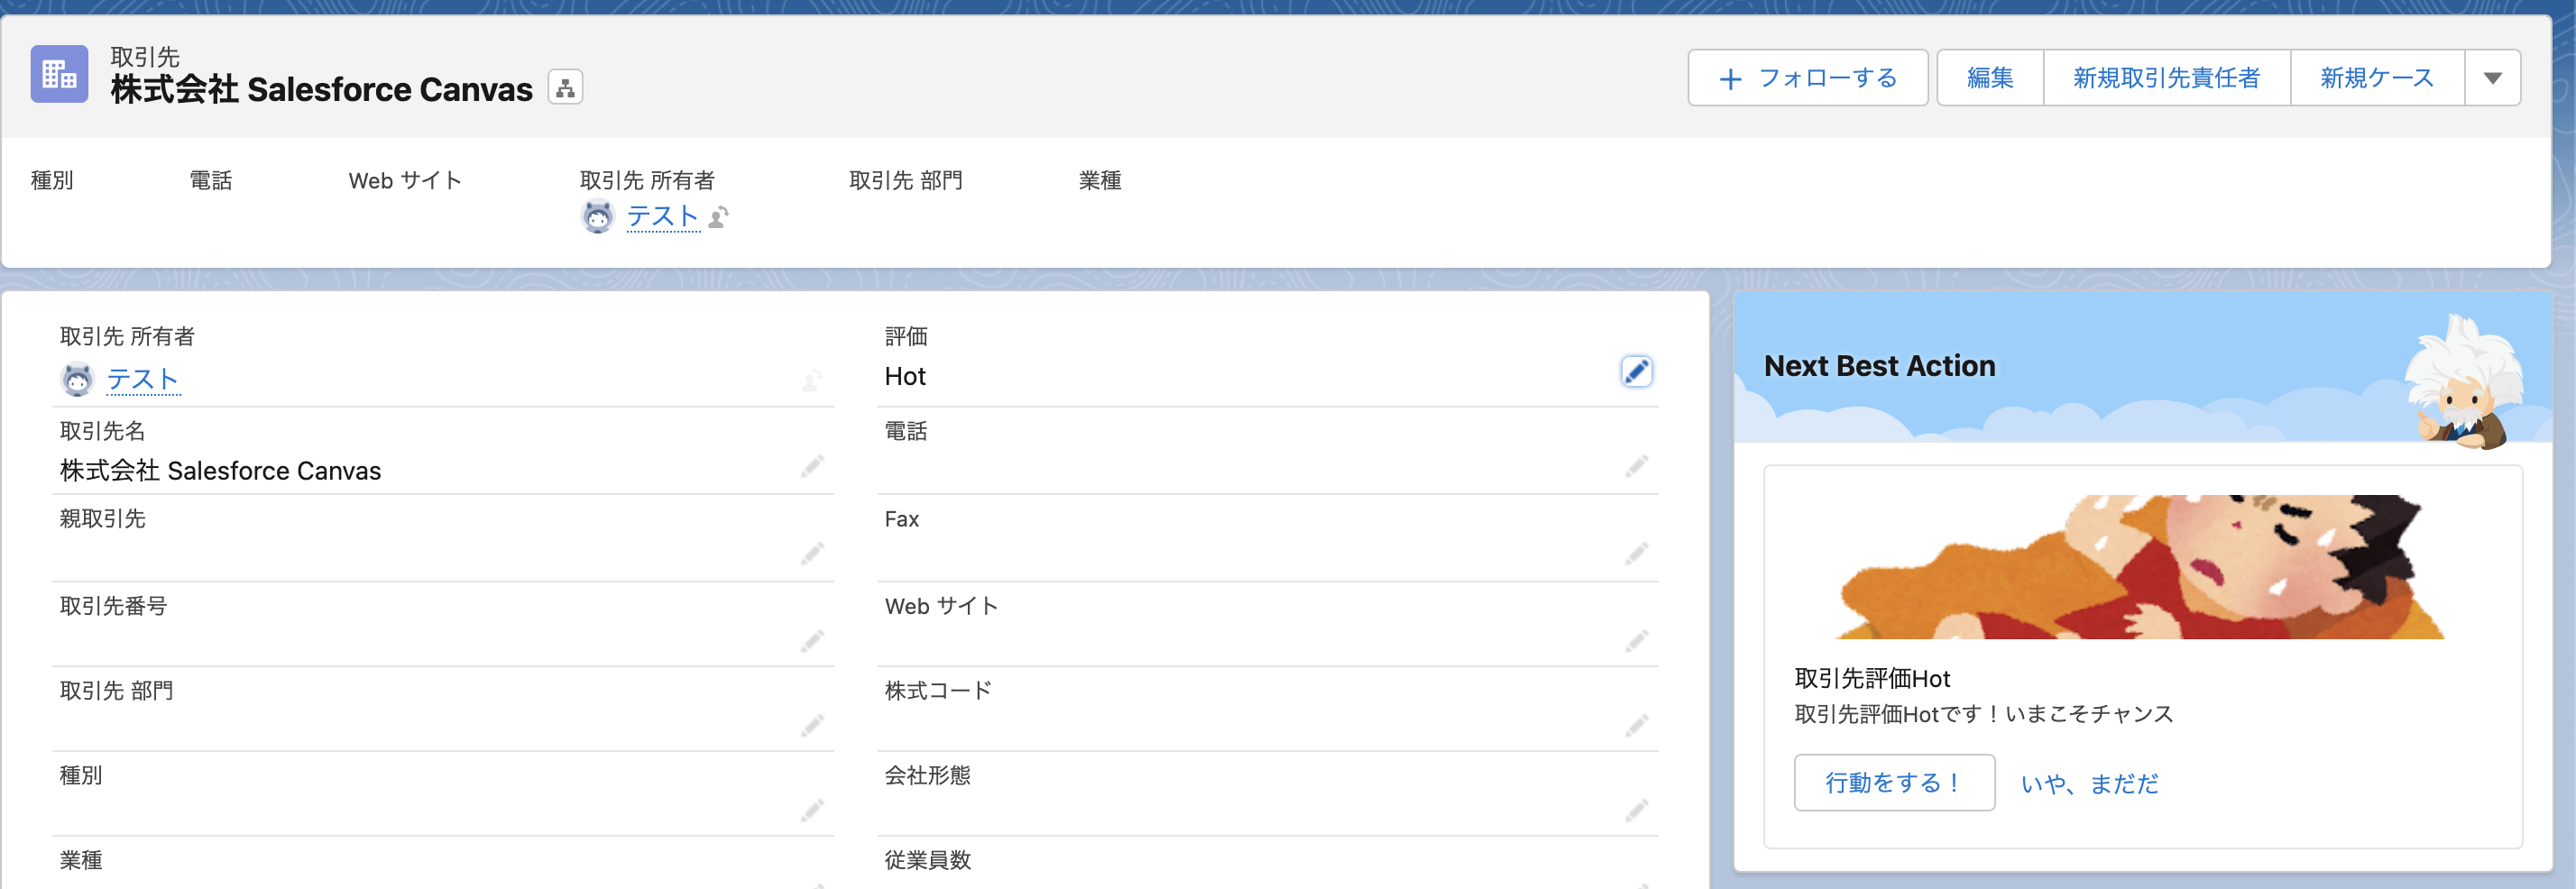Click the テスト owner avatar in details
This screenshot has width=2576, height=889.
click(76, 379)
